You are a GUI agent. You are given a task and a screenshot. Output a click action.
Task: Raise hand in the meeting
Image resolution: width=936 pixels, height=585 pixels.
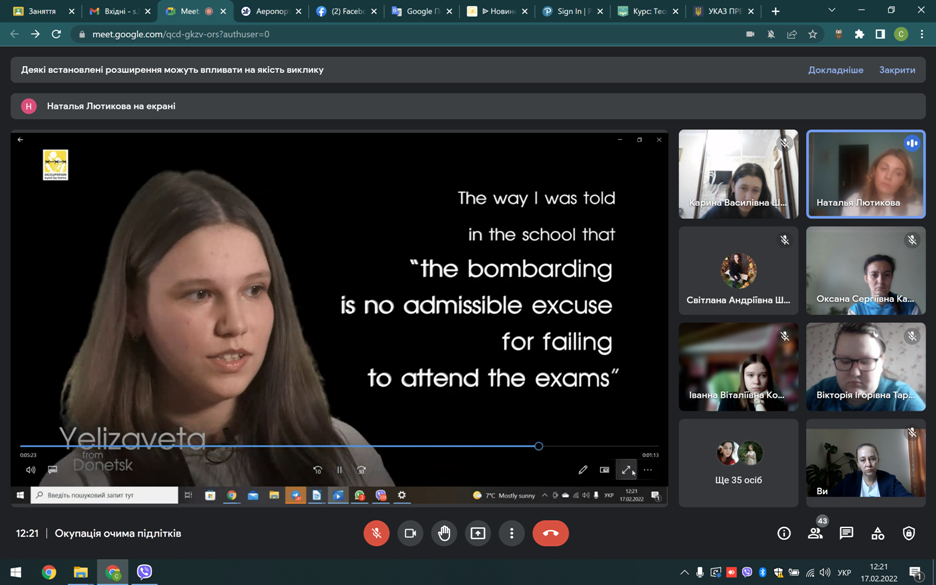pos(444,533)
